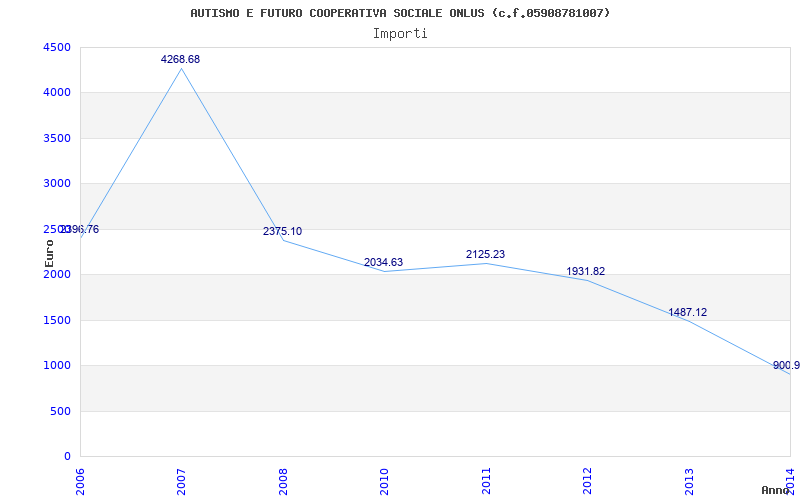Click the 2007 x-axis year label
Image resolution: width=800 pixels, height=500 pixels.
tap(181, 482)
